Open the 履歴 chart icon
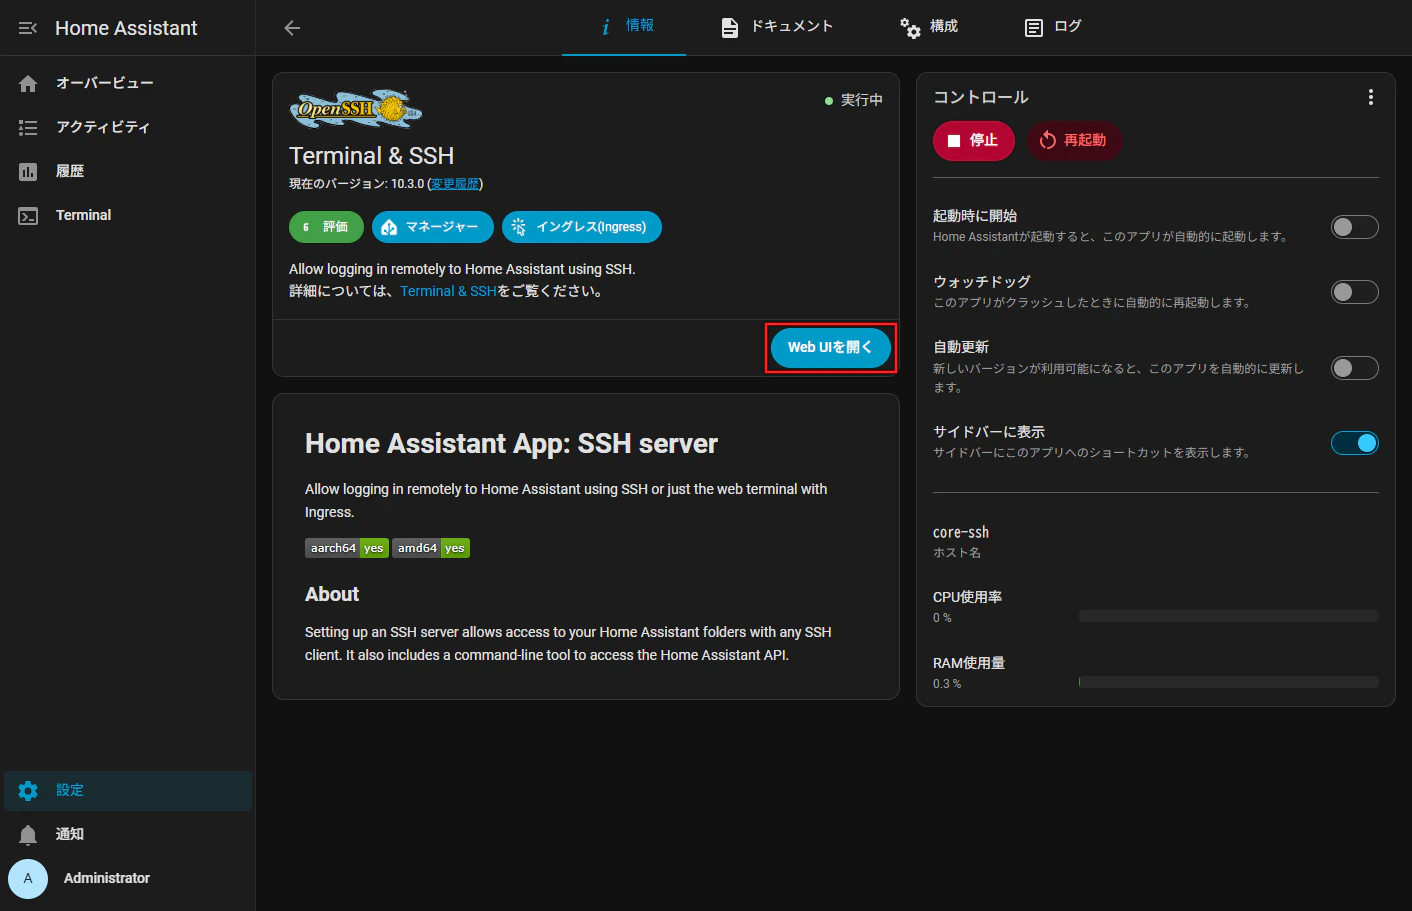The image size is (1412, 911). click(x=28, y=171)
